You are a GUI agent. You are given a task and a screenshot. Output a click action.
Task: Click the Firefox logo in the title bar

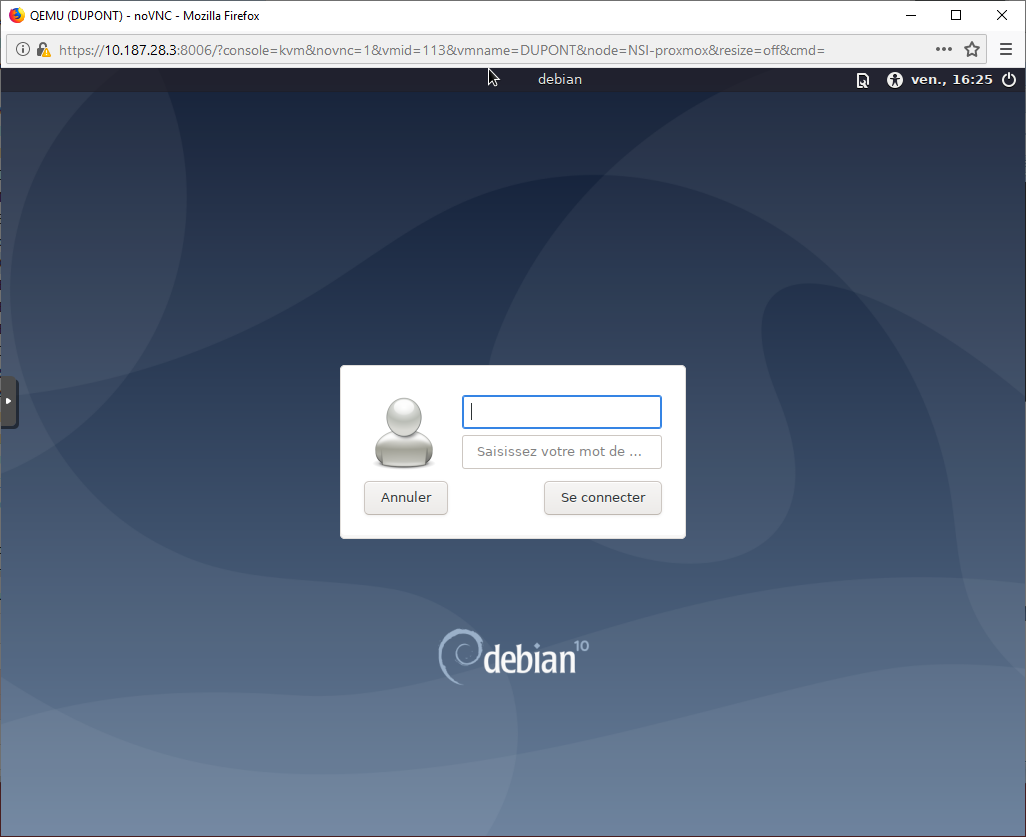pos(16,15)
